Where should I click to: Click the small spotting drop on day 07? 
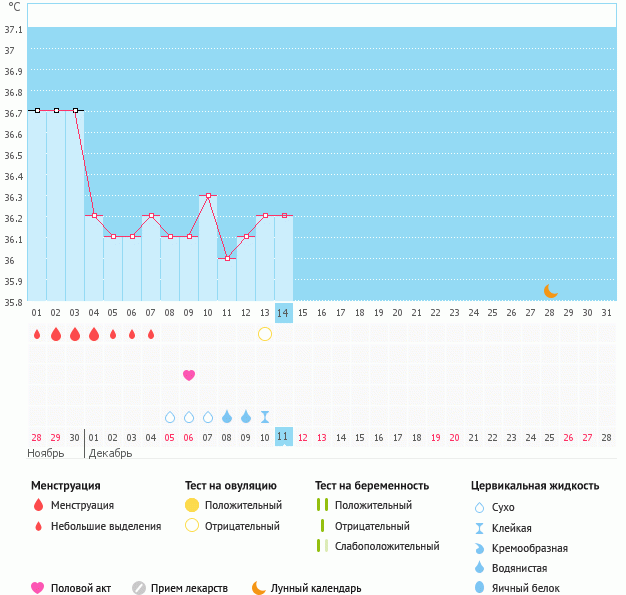pos(151,334)
